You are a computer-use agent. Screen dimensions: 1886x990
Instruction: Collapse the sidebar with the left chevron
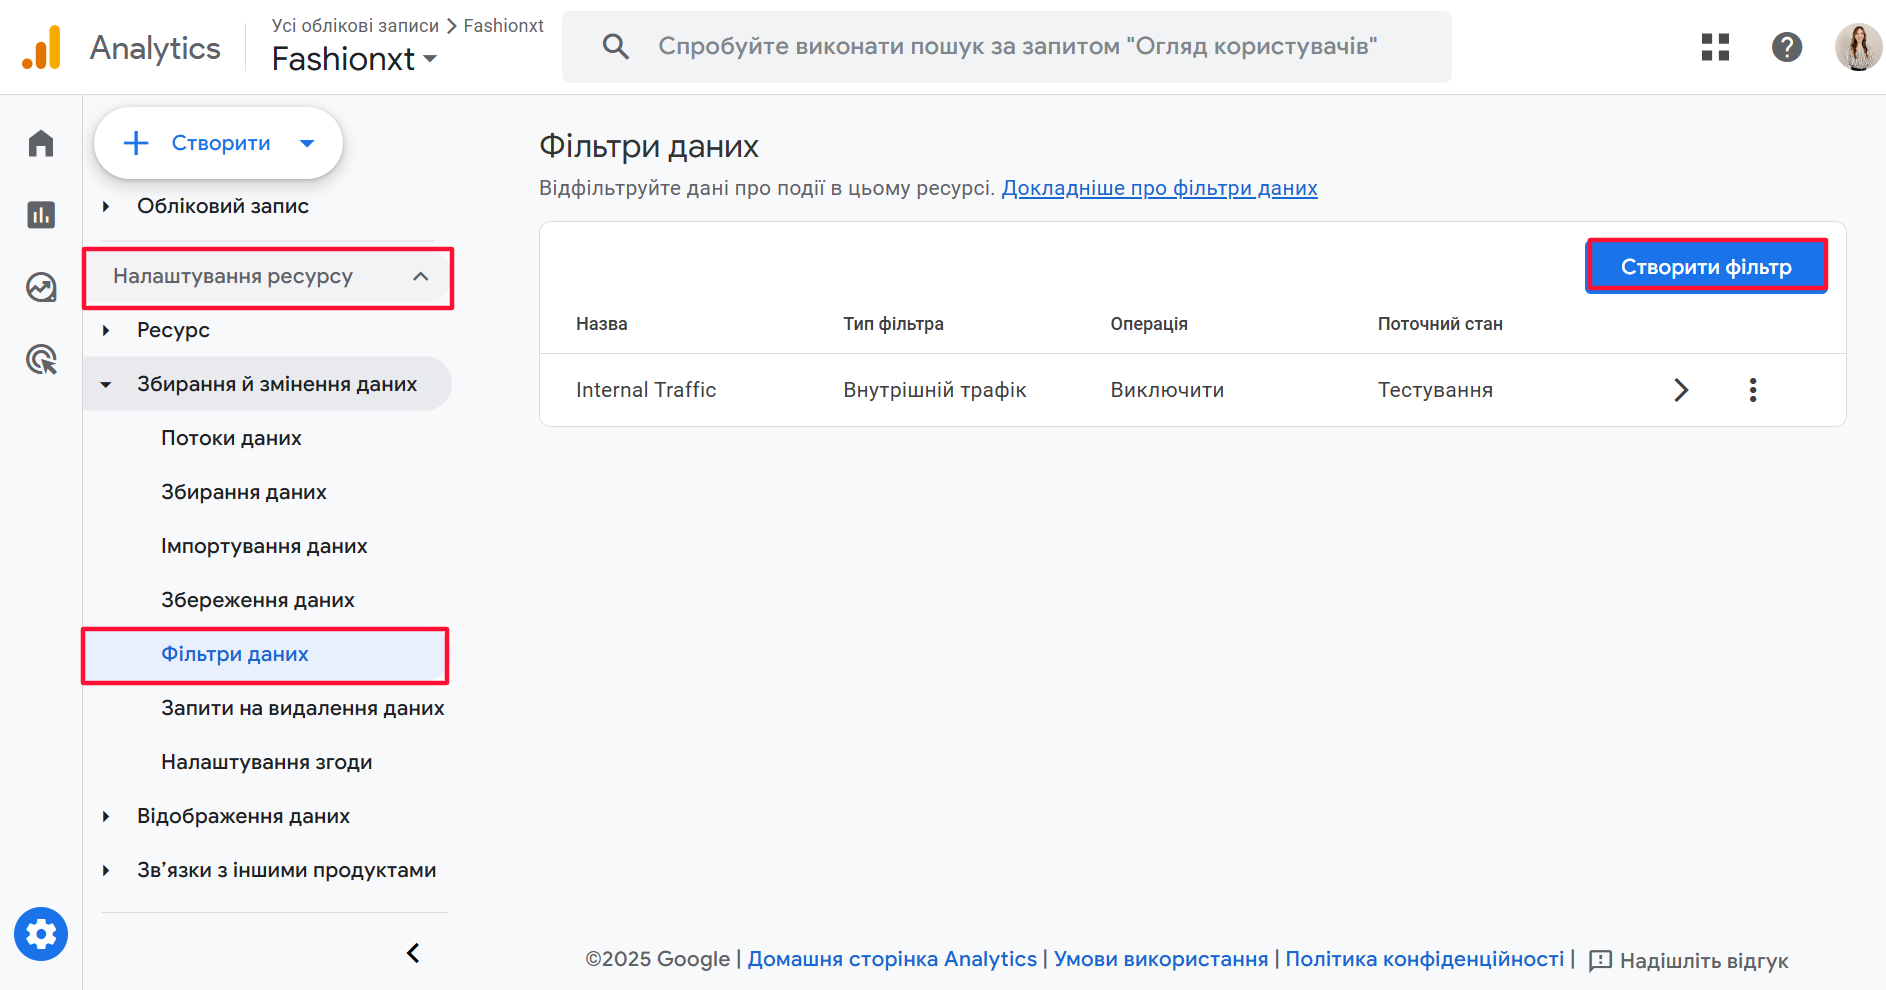pyautogui.click(x=413, y=953)
